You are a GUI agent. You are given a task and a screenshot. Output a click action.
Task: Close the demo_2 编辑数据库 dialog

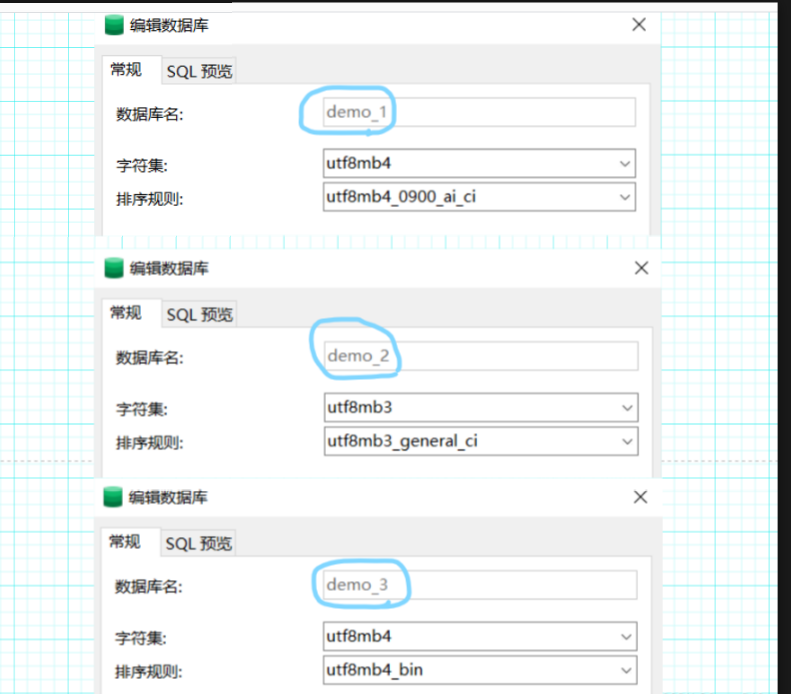pos(641,268)
